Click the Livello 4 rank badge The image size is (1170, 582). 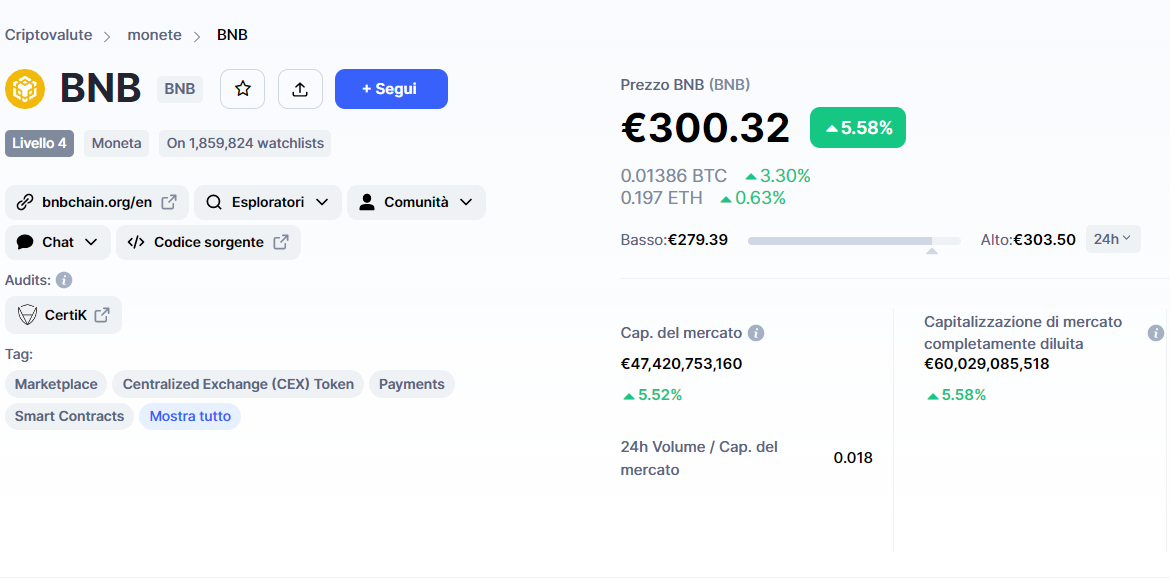[x=40, y=143]
